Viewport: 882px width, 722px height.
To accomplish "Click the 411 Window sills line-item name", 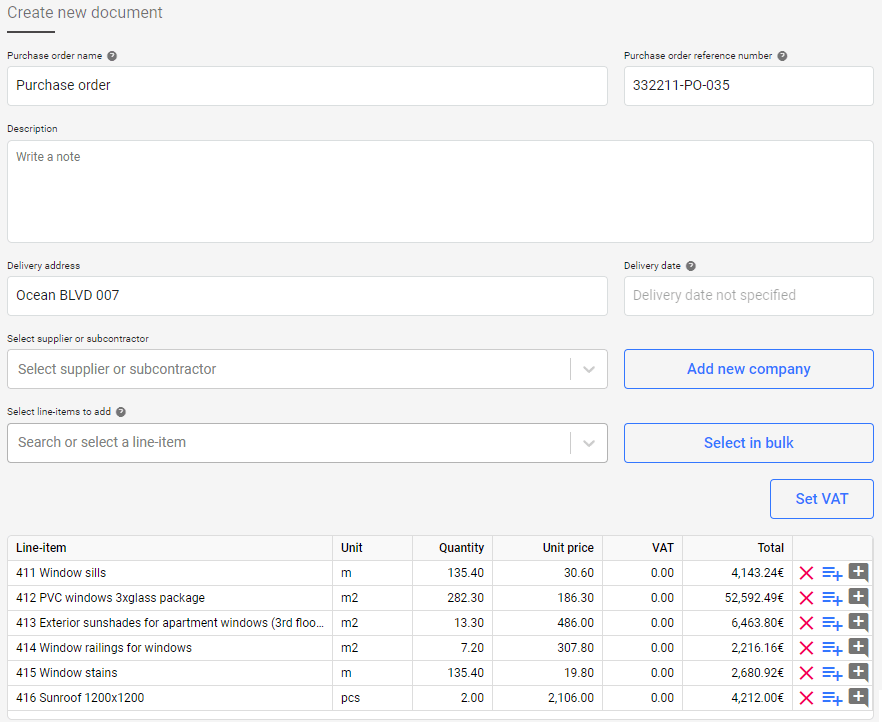I will point(61,573).
